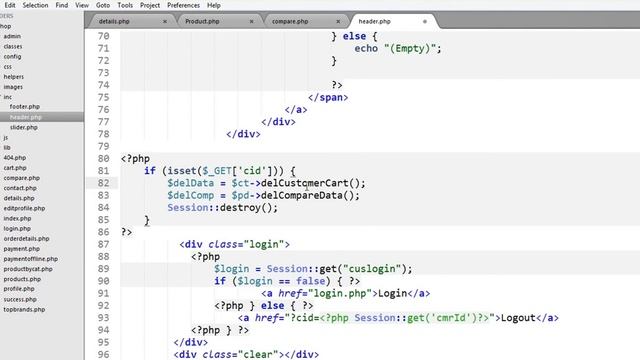
Task: Open footer.php in the sidebar
Action: pyautogui.click(x=24, y=107)
